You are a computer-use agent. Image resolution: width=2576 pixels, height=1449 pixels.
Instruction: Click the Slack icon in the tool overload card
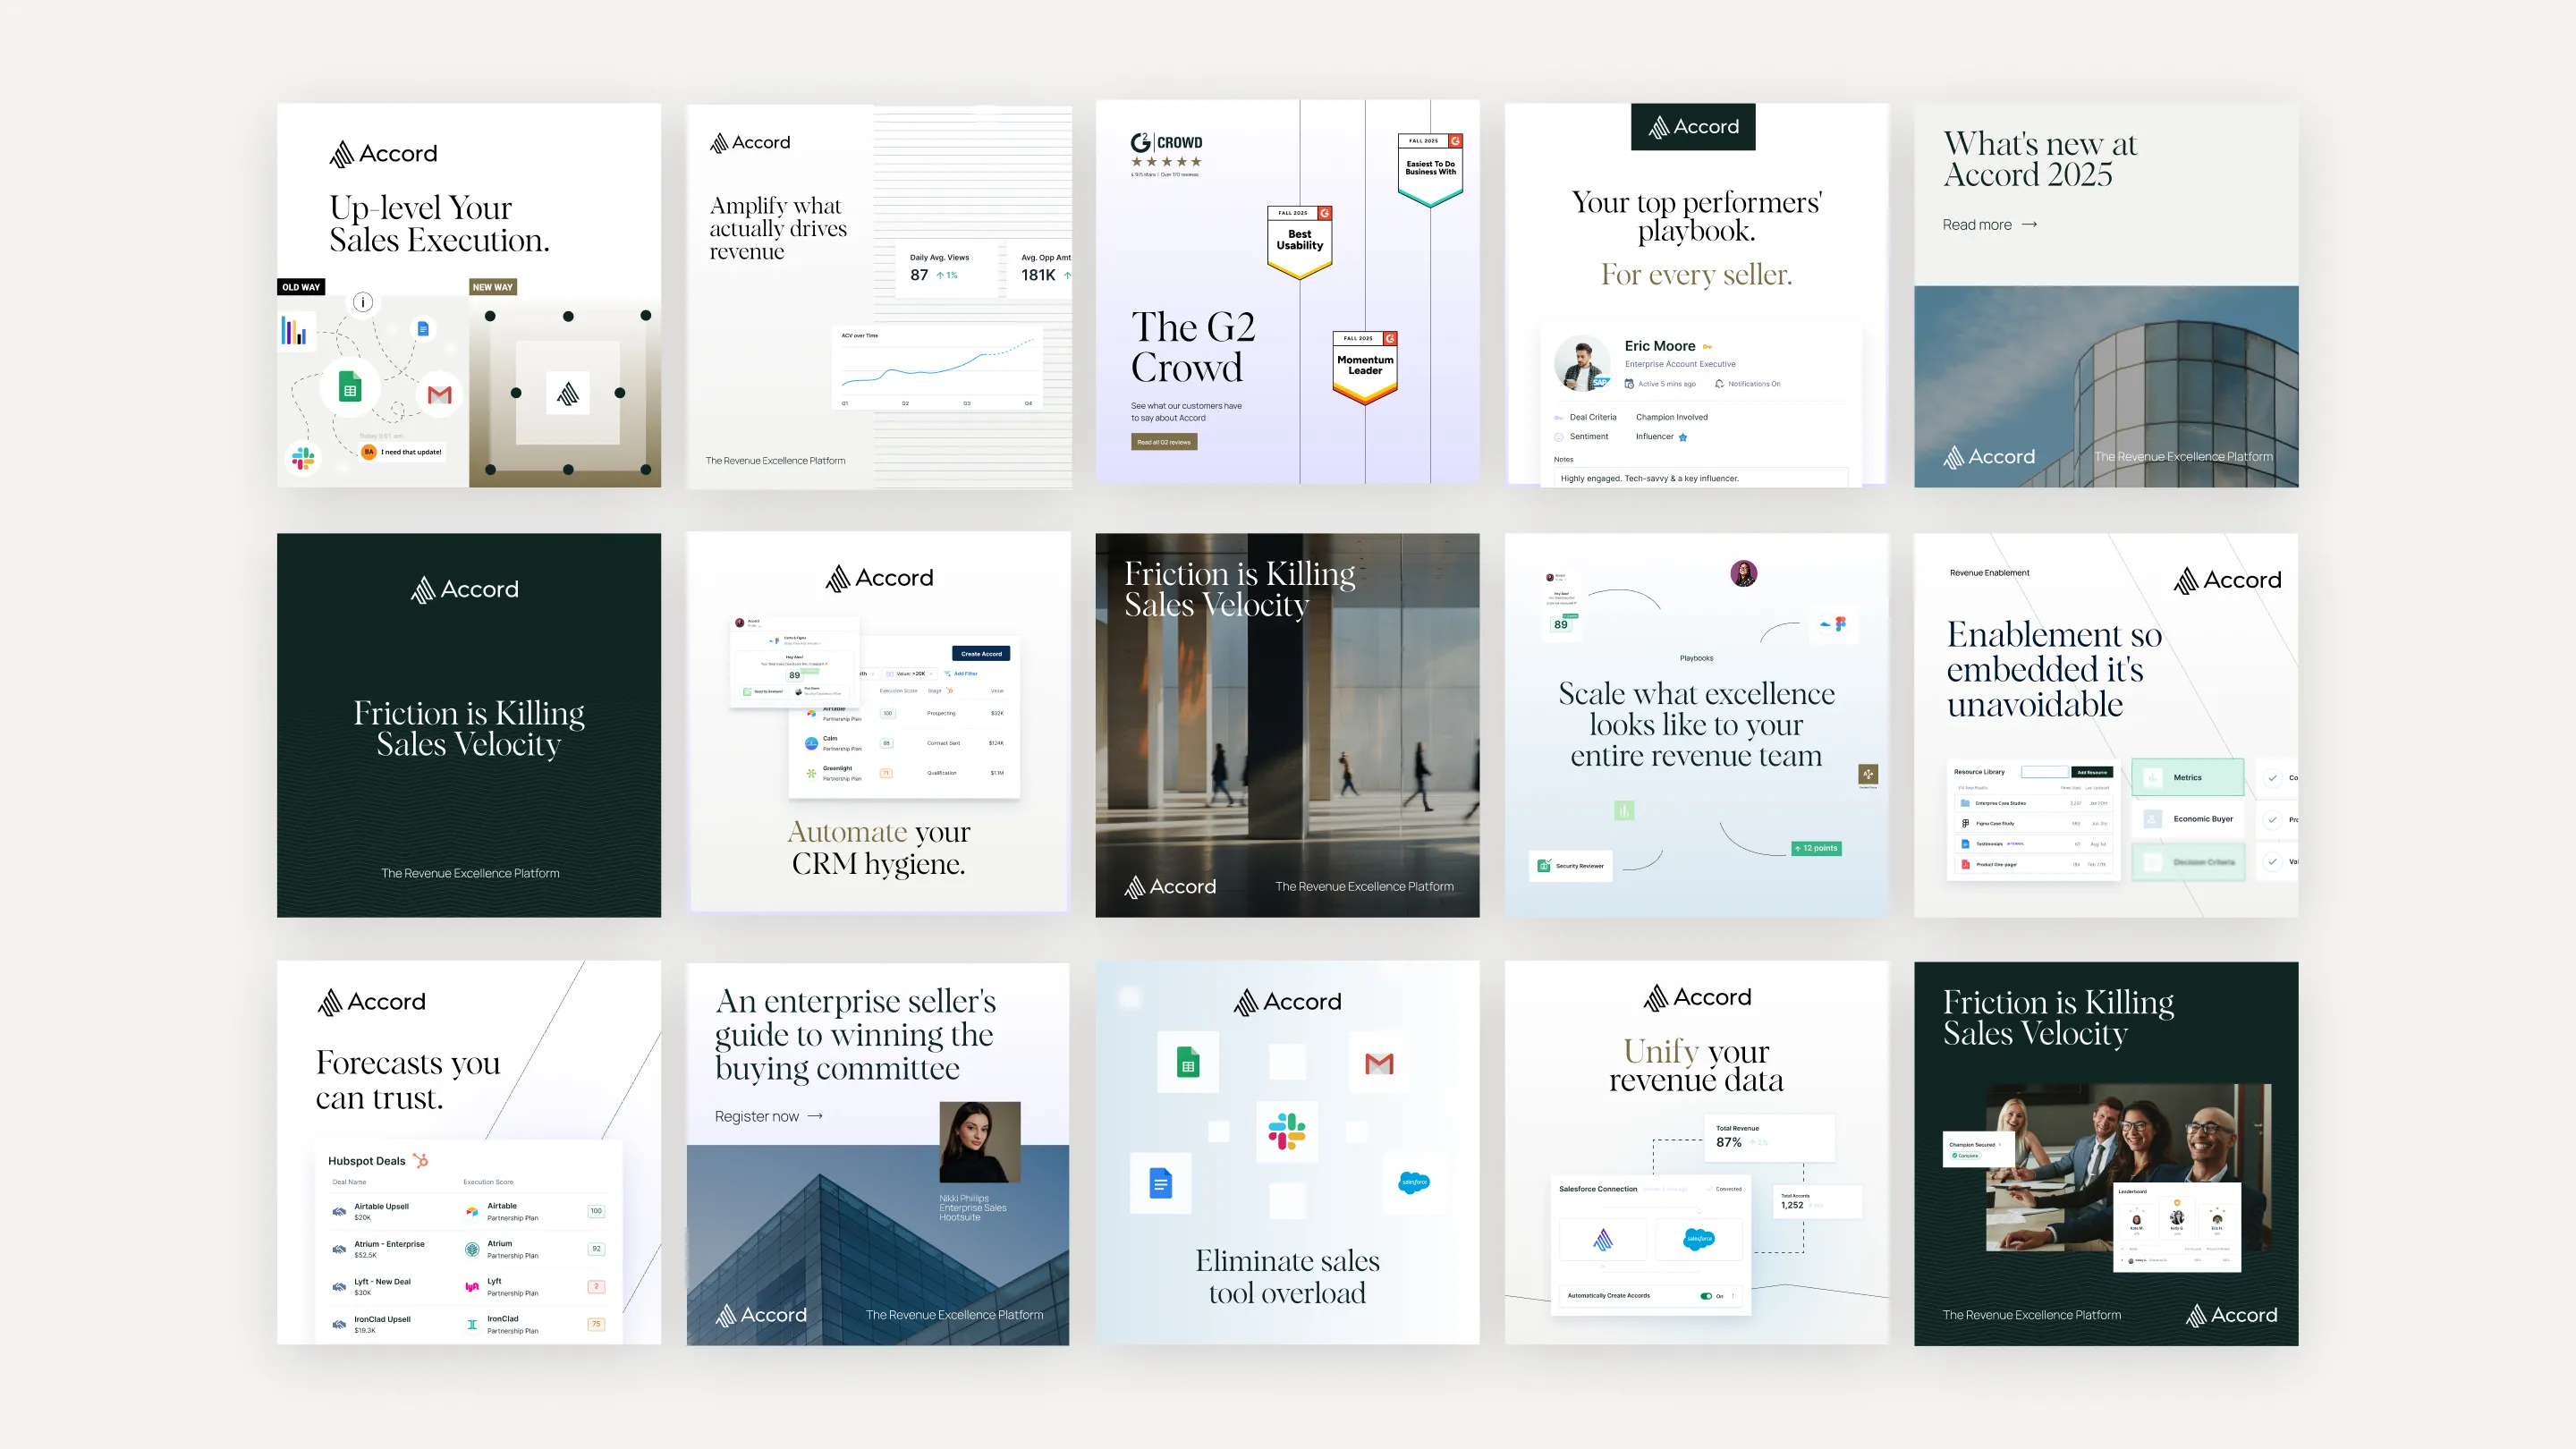pyautogui.click(x=1286, y=1131)
